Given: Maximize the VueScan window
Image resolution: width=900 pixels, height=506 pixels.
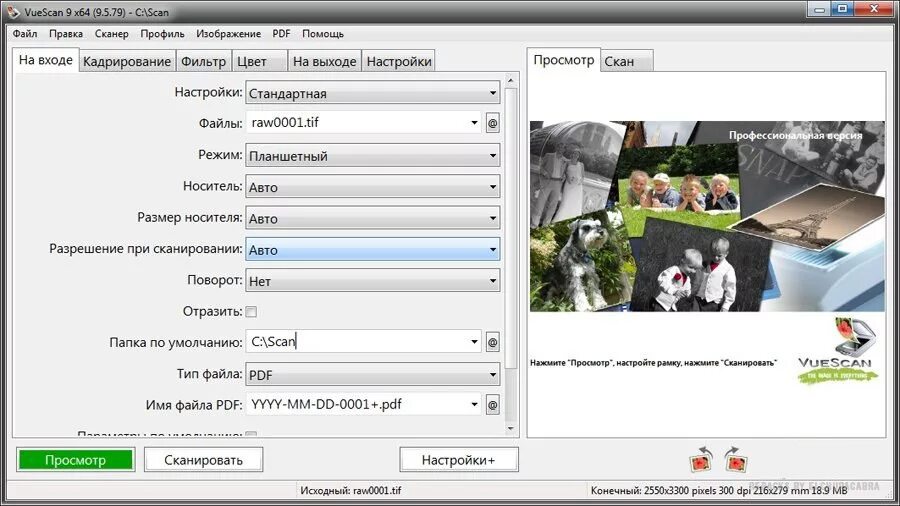Looking at the screenshot, I should 843,9.
